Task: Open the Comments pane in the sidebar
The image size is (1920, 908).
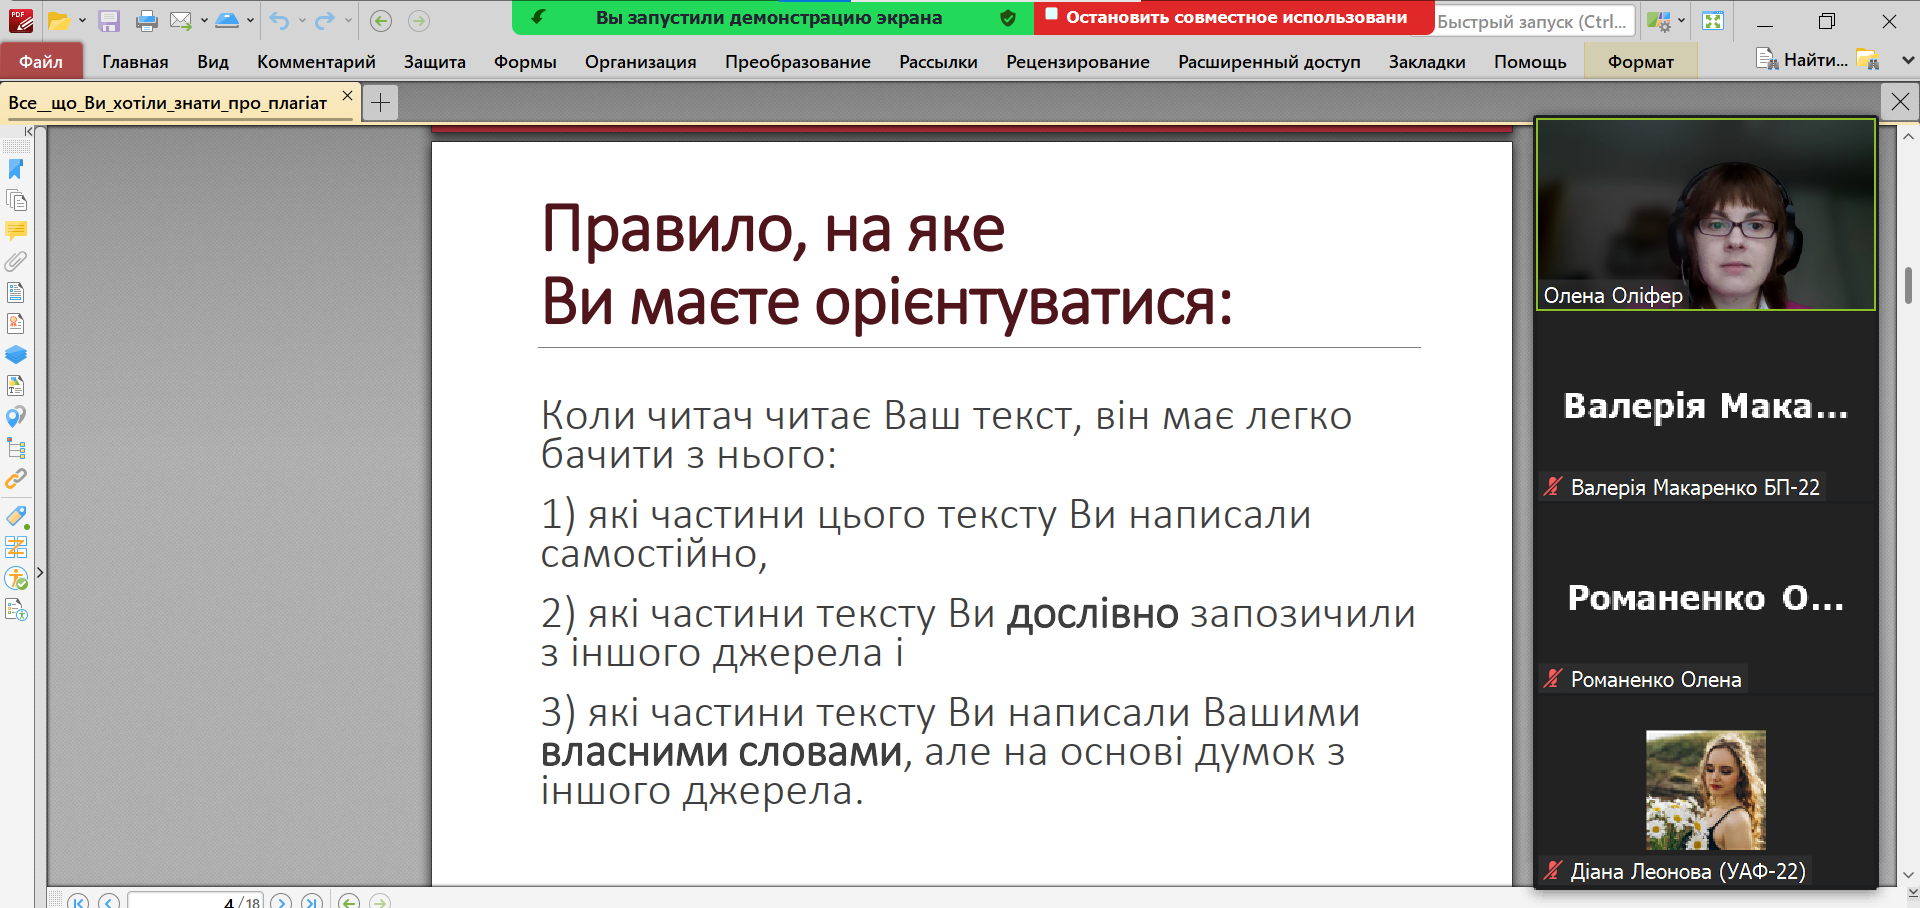Action: pyautogui.click(x=16, y=231)
